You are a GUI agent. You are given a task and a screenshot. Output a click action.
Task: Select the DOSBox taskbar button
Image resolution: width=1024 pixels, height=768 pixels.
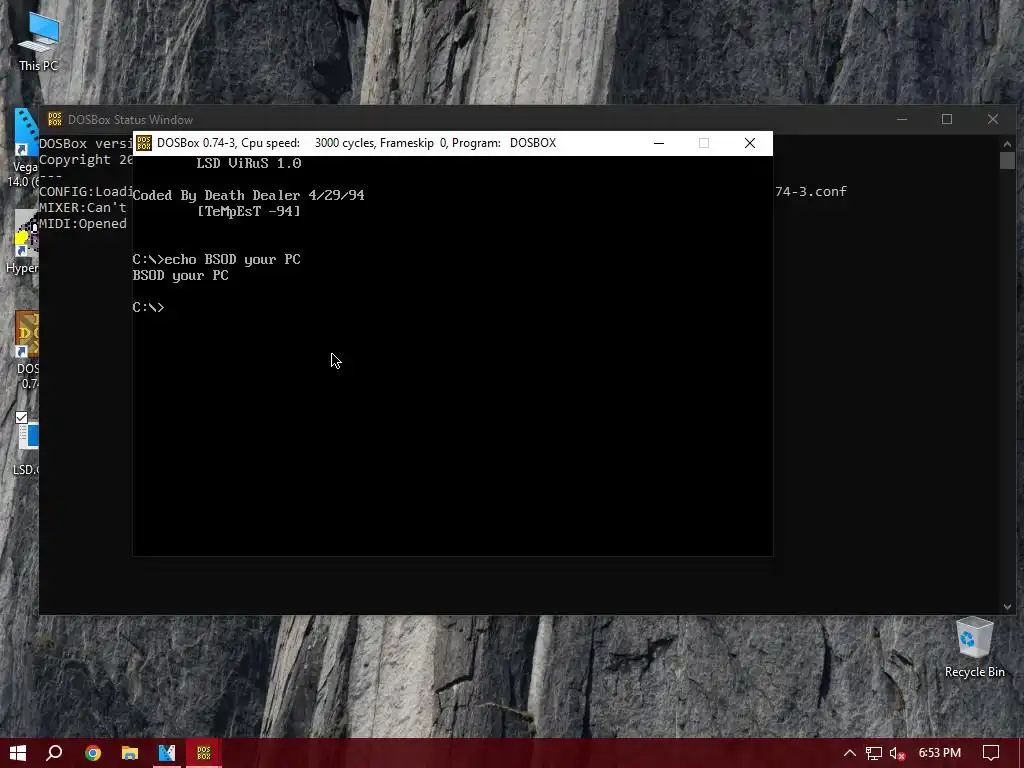coord(204,753)
